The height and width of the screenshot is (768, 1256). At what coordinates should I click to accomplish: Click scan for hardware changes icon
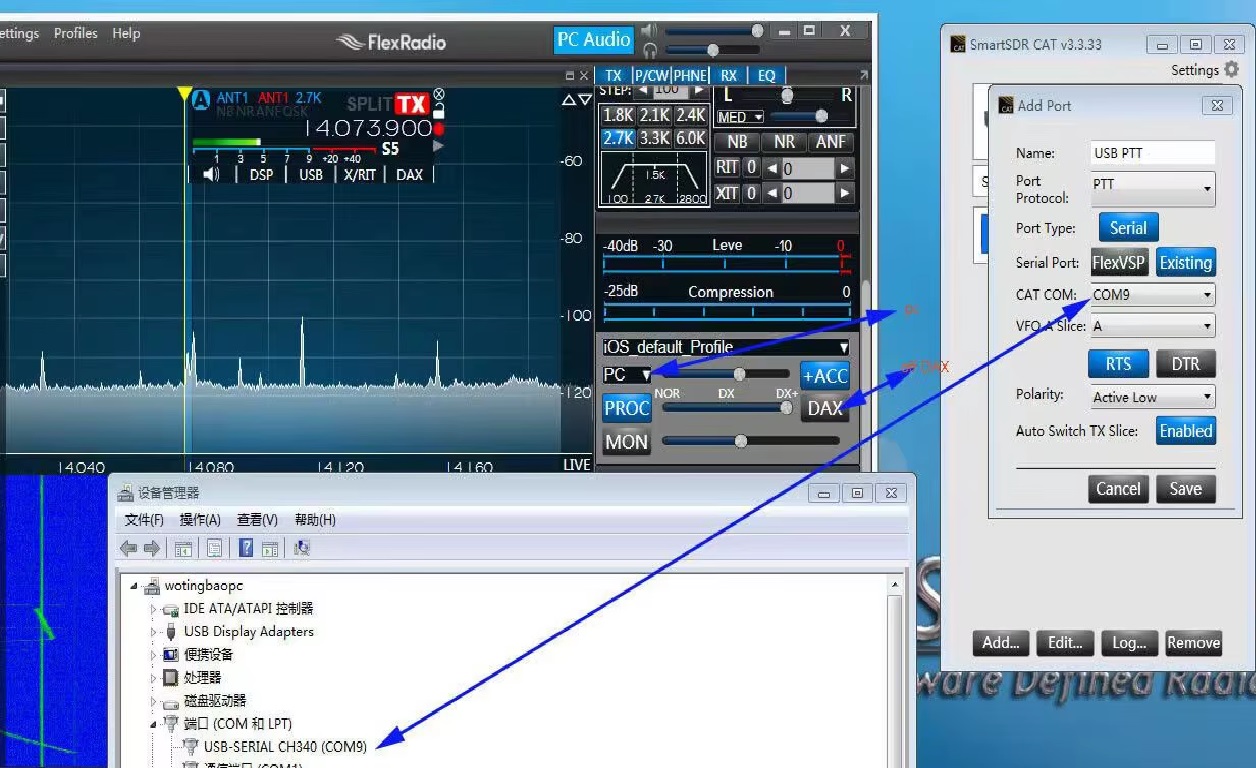(302, 548)
